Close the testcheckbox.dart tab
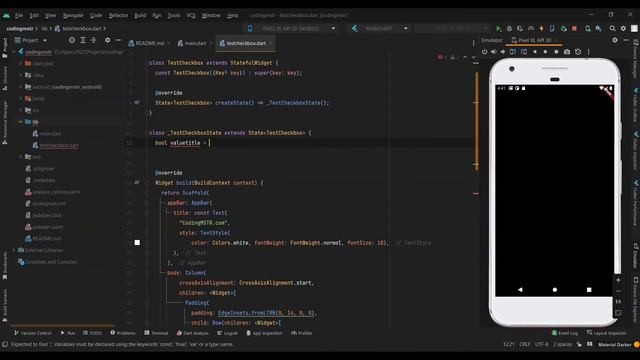 tap(271, 43)
